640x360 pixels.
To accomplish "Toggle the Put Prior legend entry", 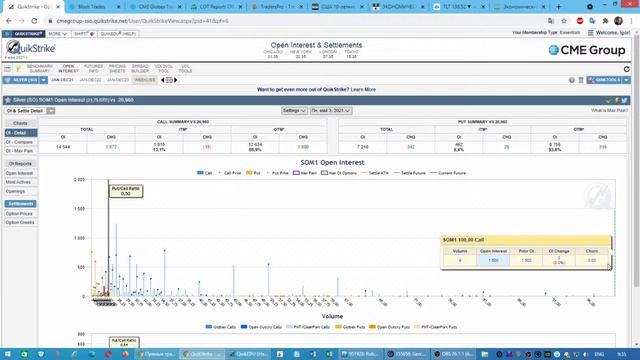I will (x=278, y=173).
